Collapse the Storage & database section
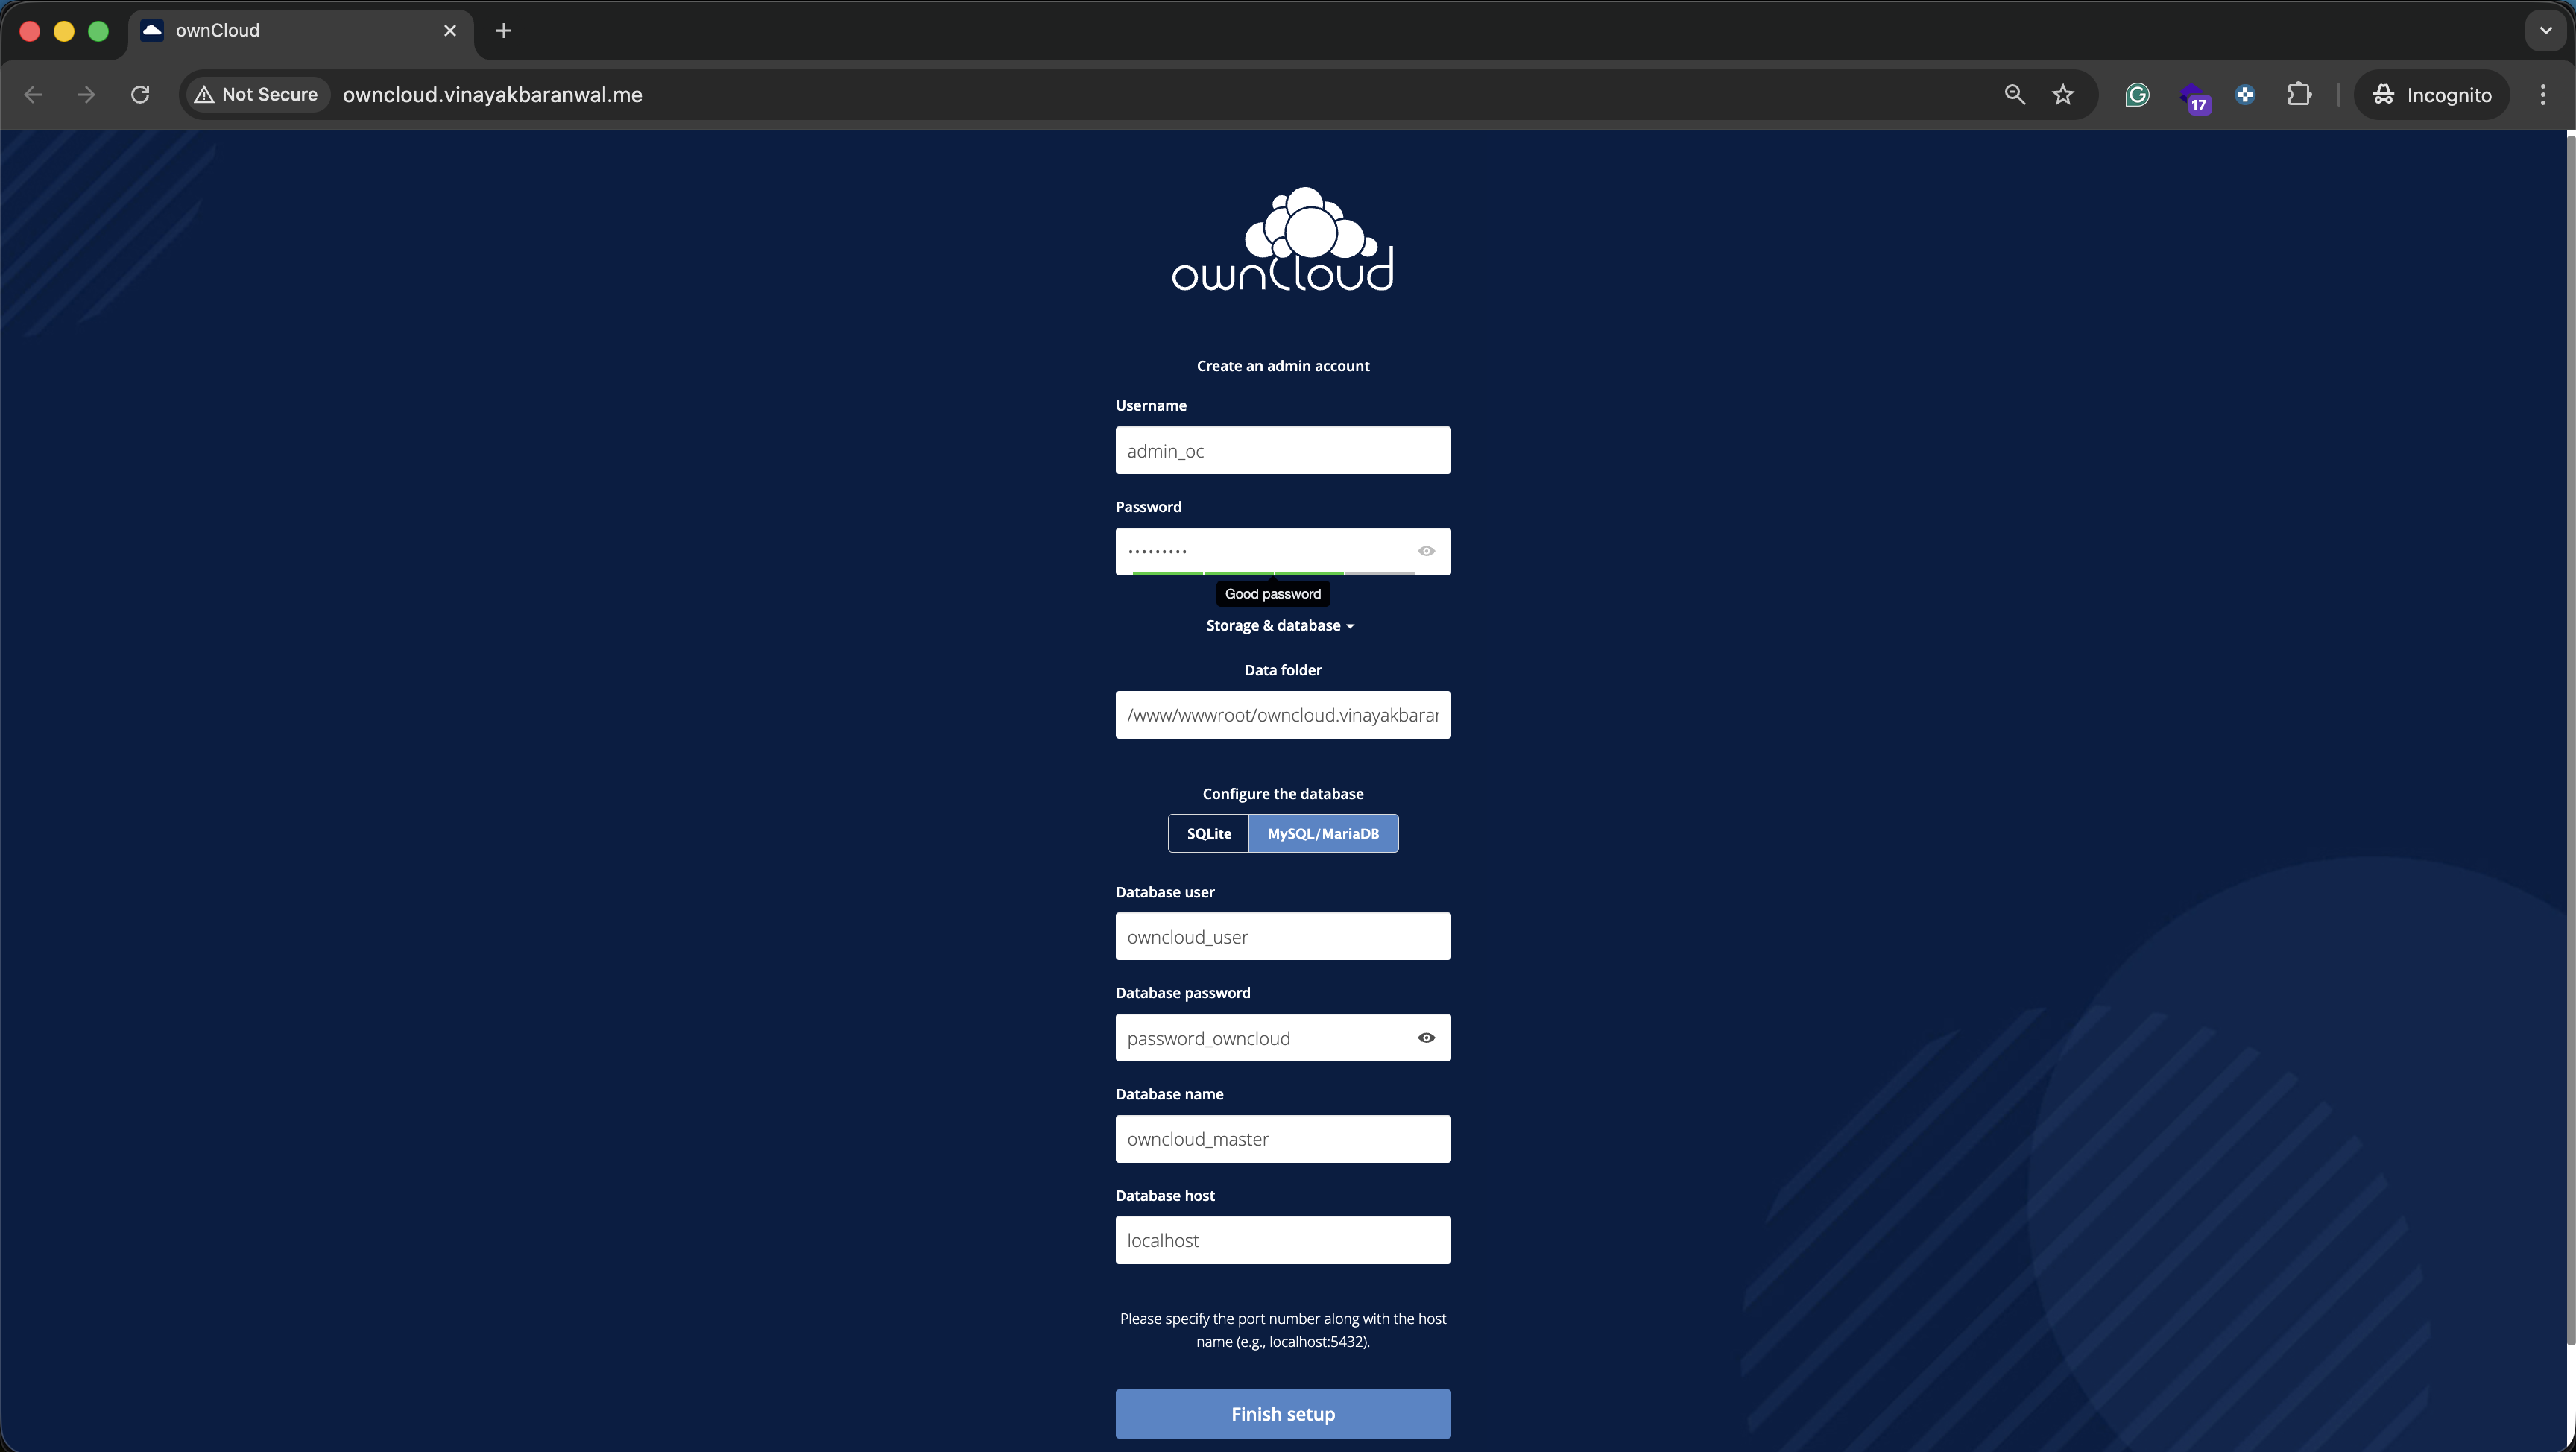2576x1452 pixels. tap(1281, 625)
